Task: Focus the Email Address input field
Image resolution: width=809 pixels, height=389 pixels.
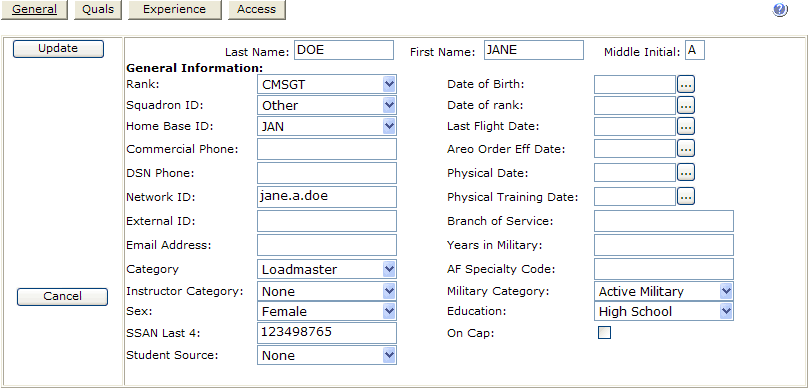Action: (x=327, y=245)
